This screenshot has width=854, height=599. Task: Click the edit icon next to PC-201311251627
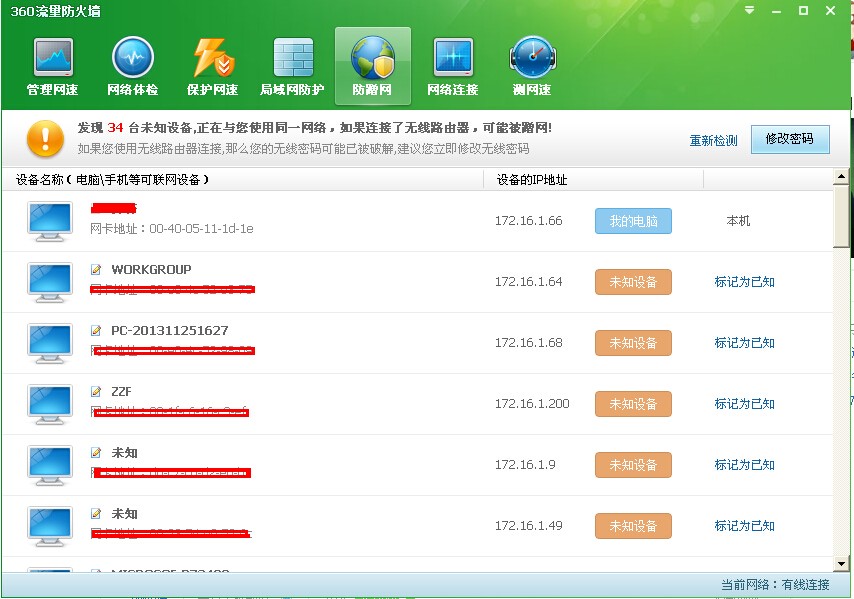pos(96,330)
